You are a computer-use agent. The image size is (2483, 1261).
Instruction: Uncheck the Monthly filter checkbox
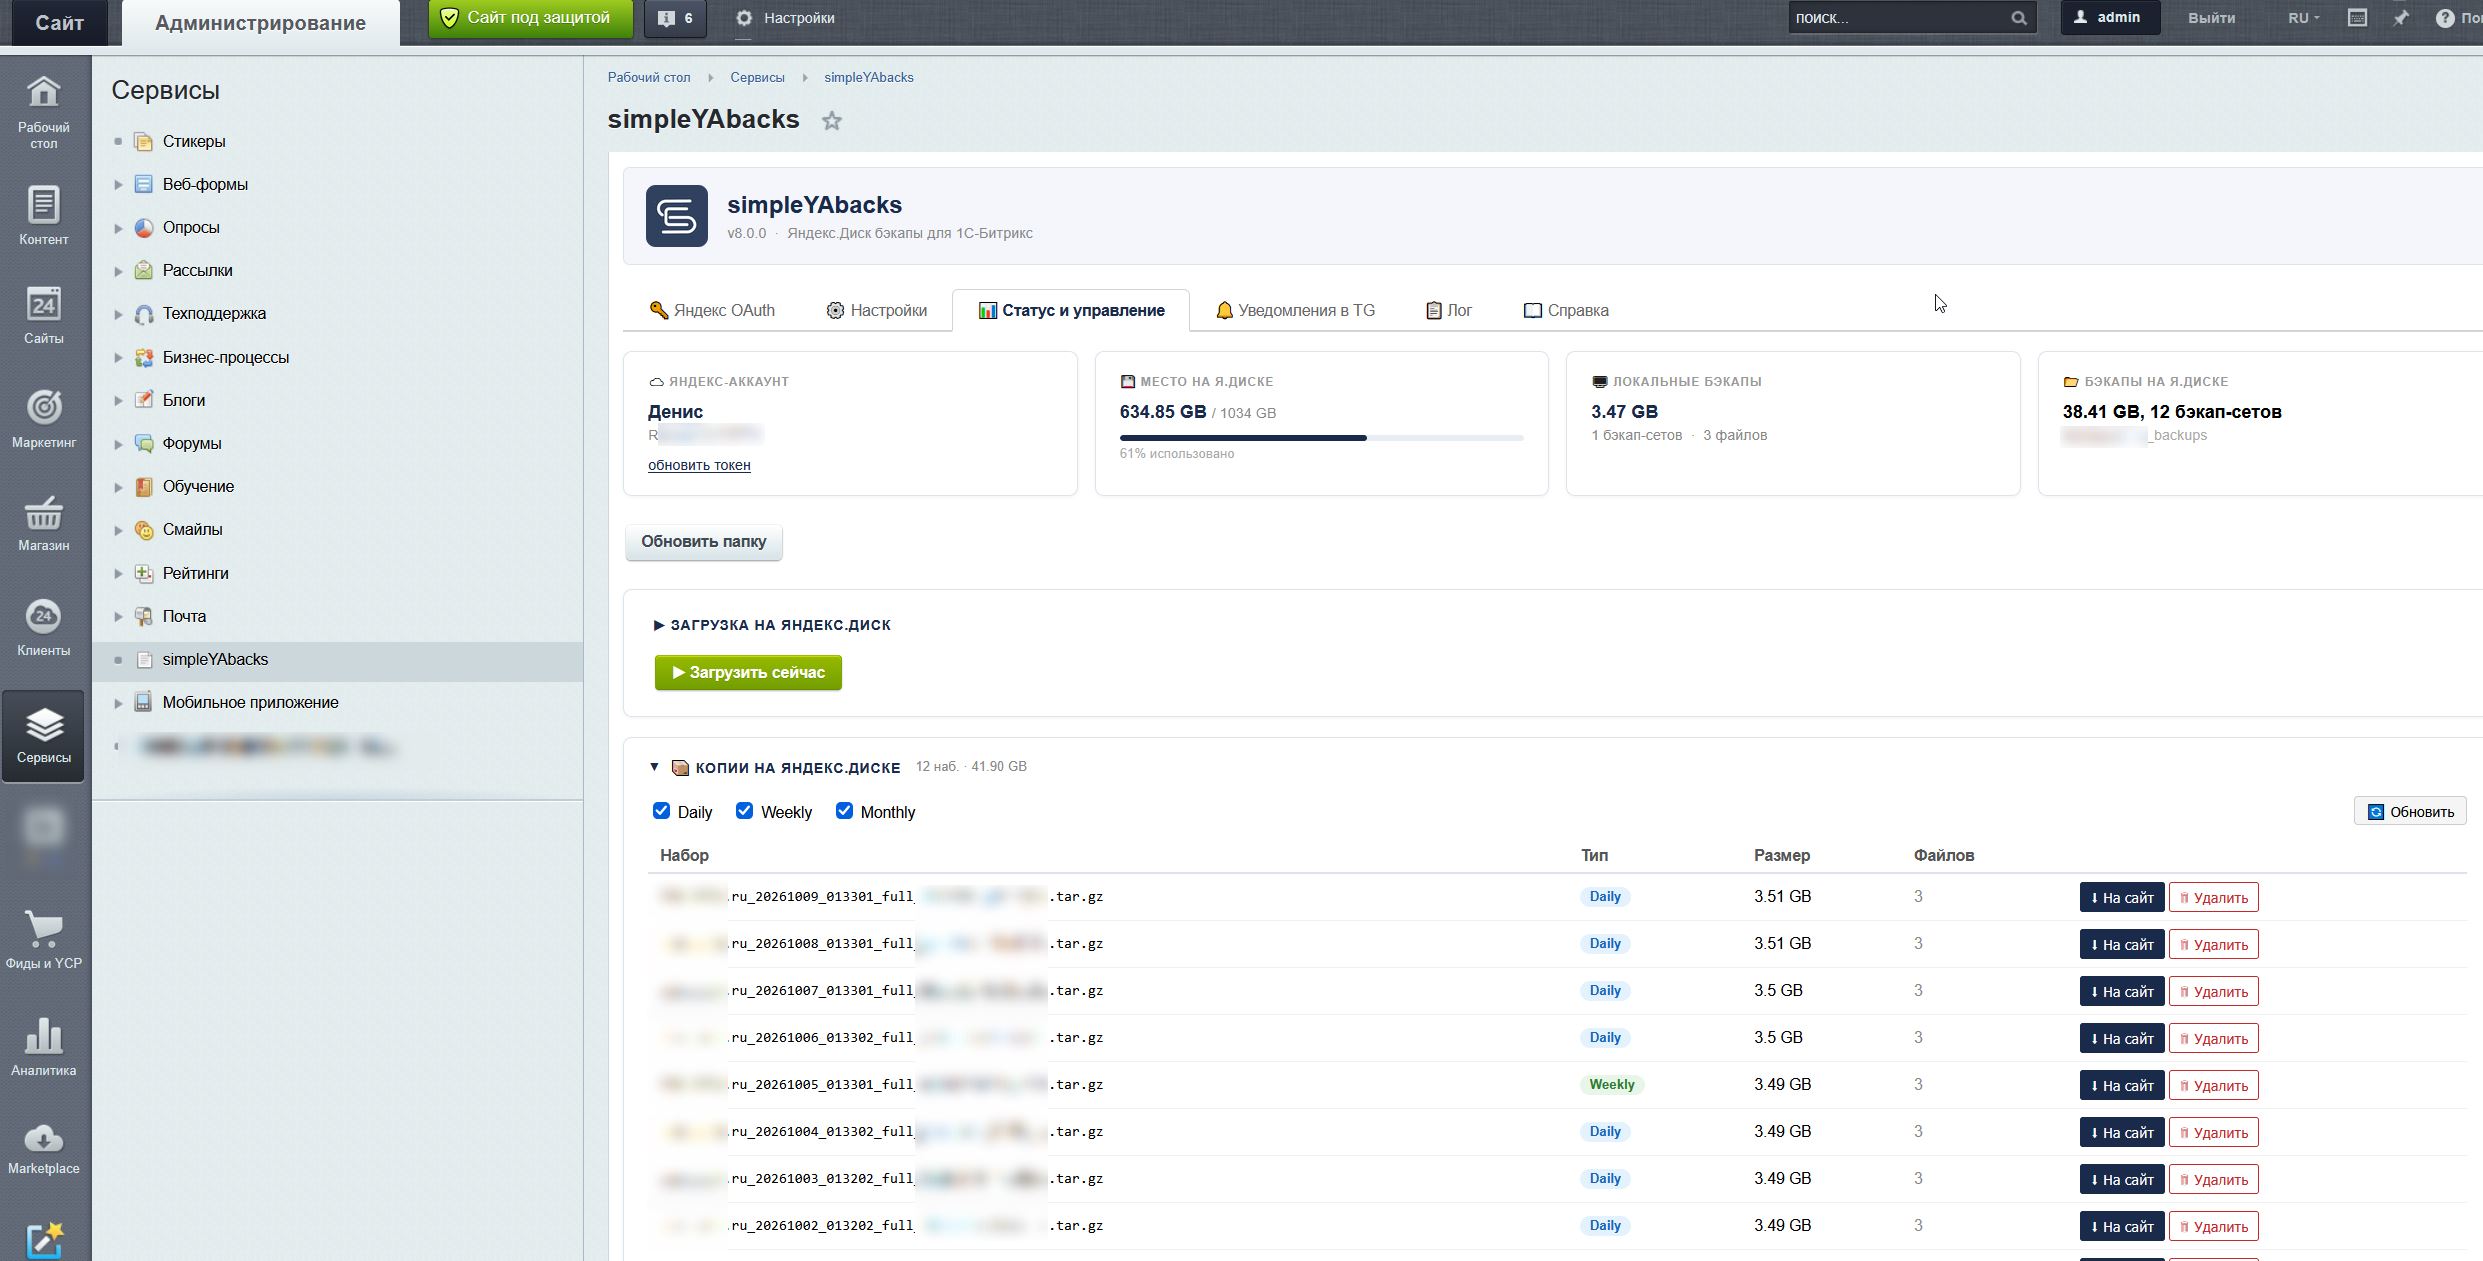coord(844,811)
